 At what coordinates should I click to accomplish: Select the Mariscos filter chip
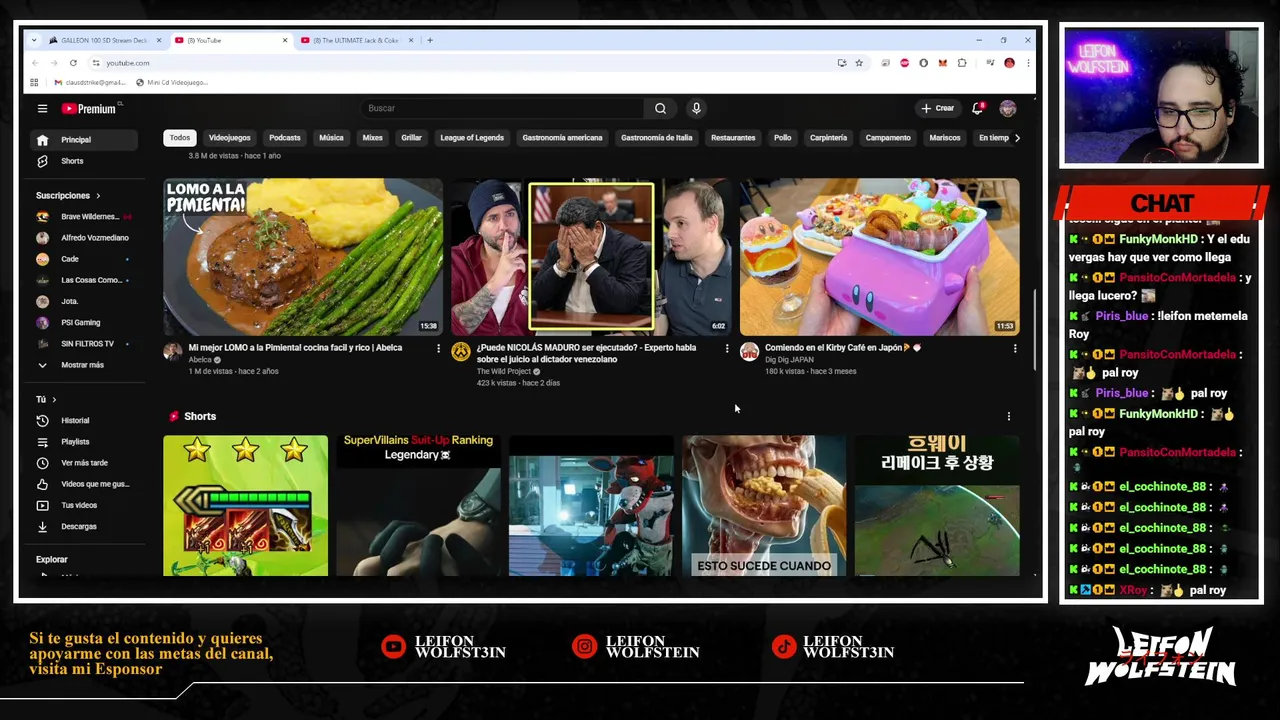[x=944, y=138]
